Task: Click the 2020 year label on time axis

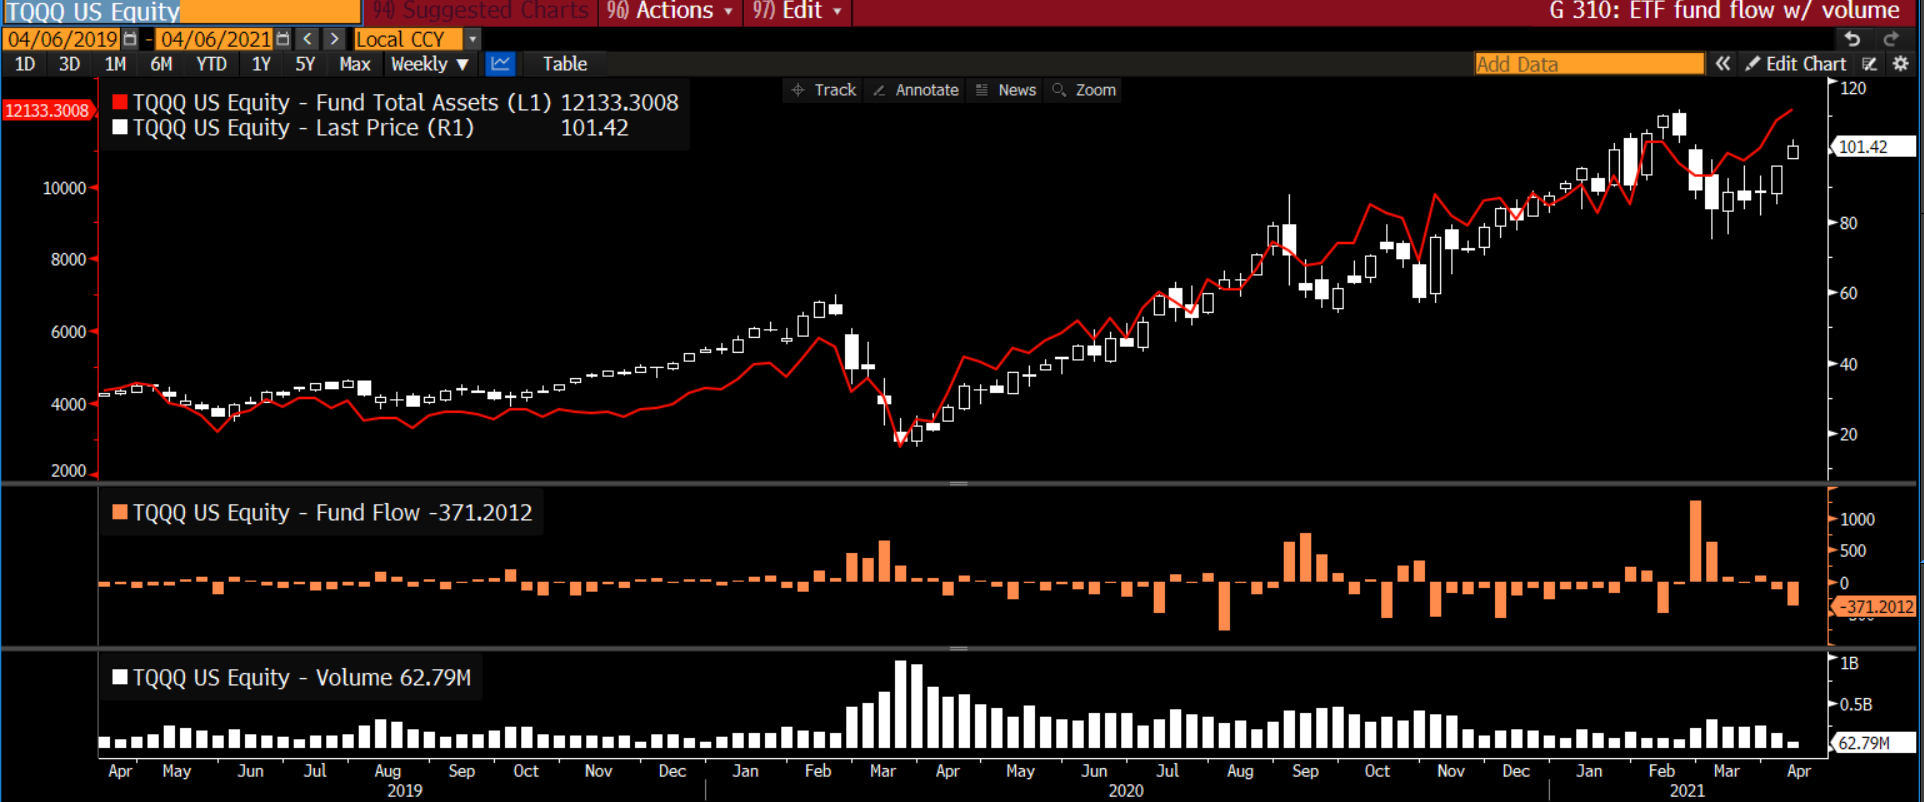Action: pos(1126,791)
